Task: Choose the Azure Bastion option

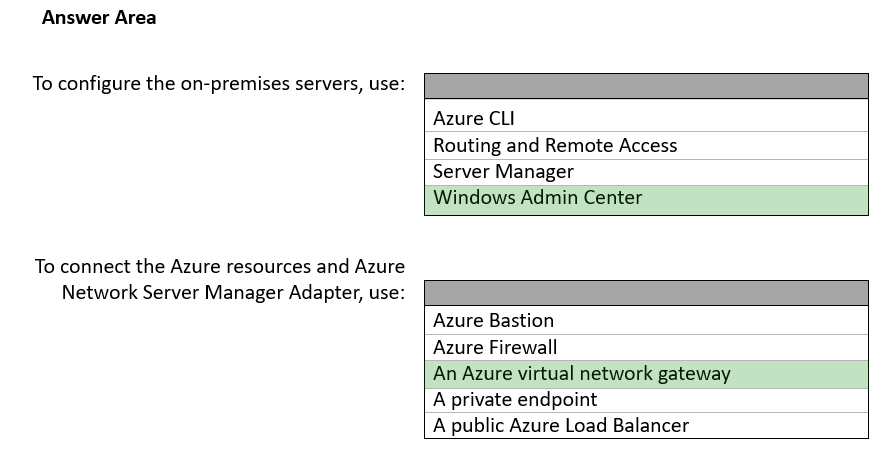Action: pos(493,321)
